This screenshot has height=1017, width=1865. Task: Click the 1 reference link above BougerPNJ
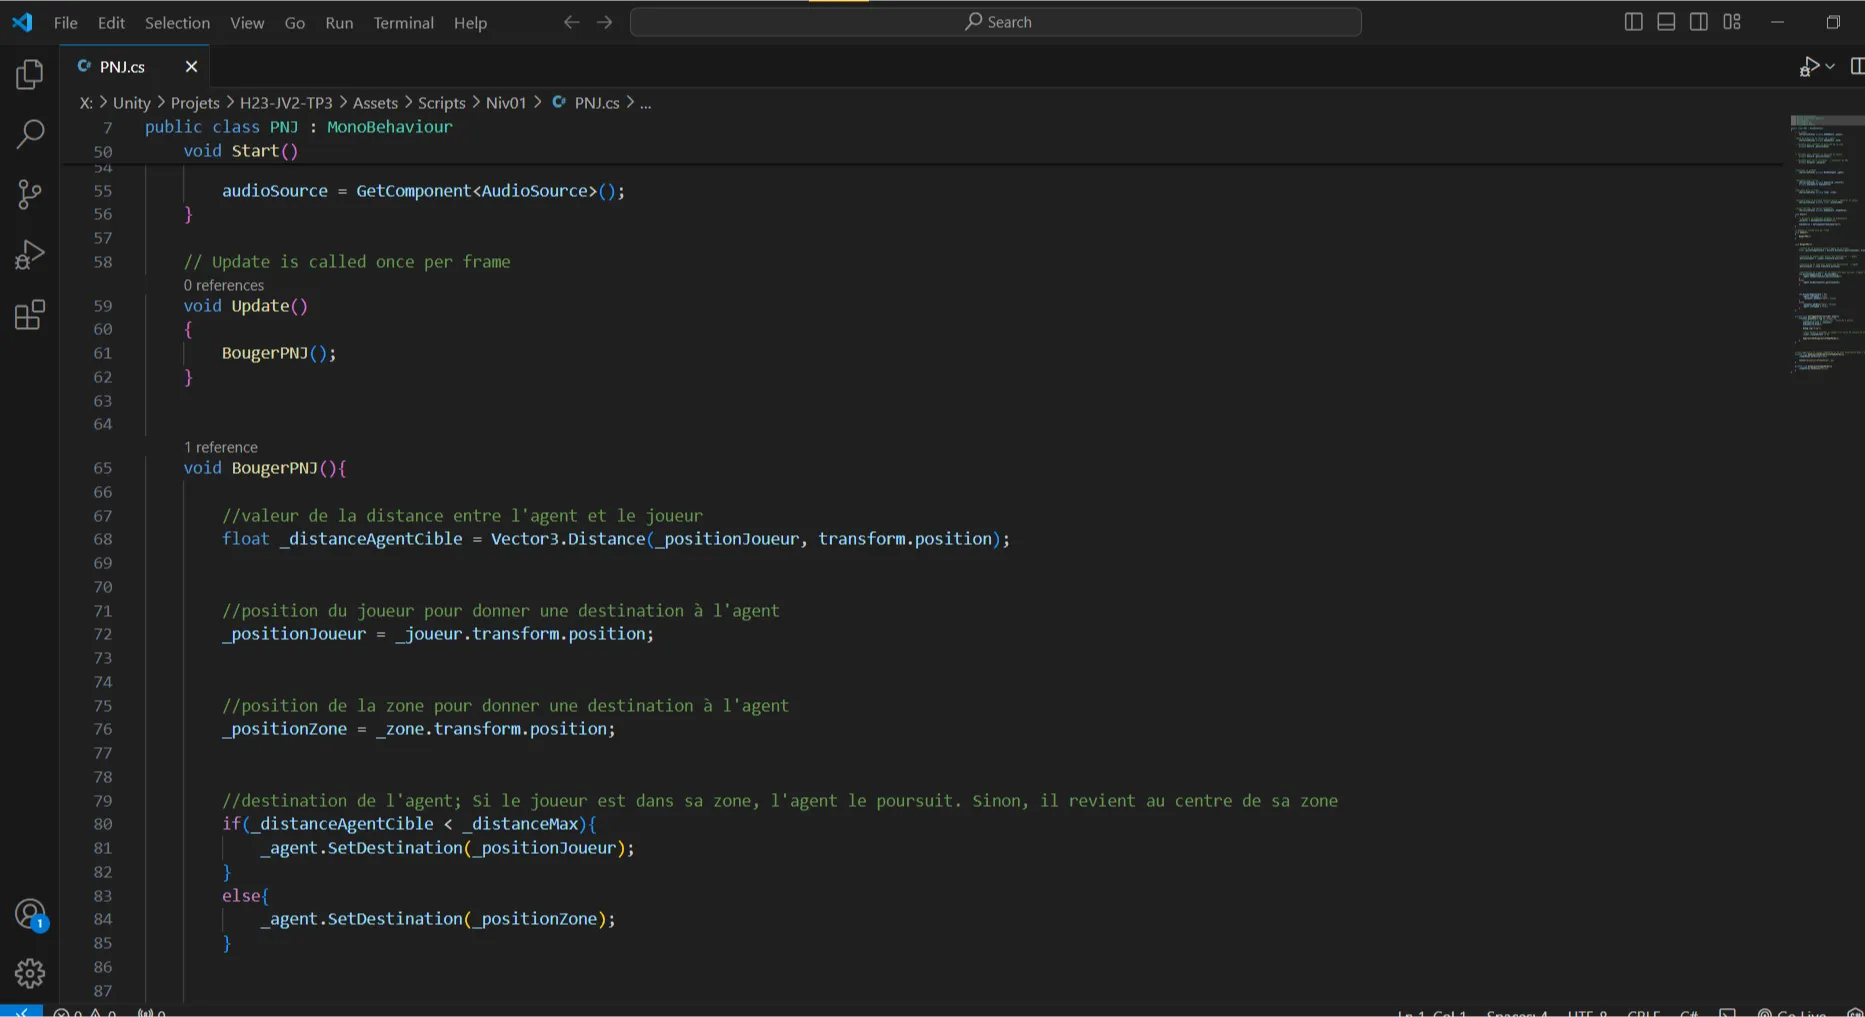coord(221,447)
